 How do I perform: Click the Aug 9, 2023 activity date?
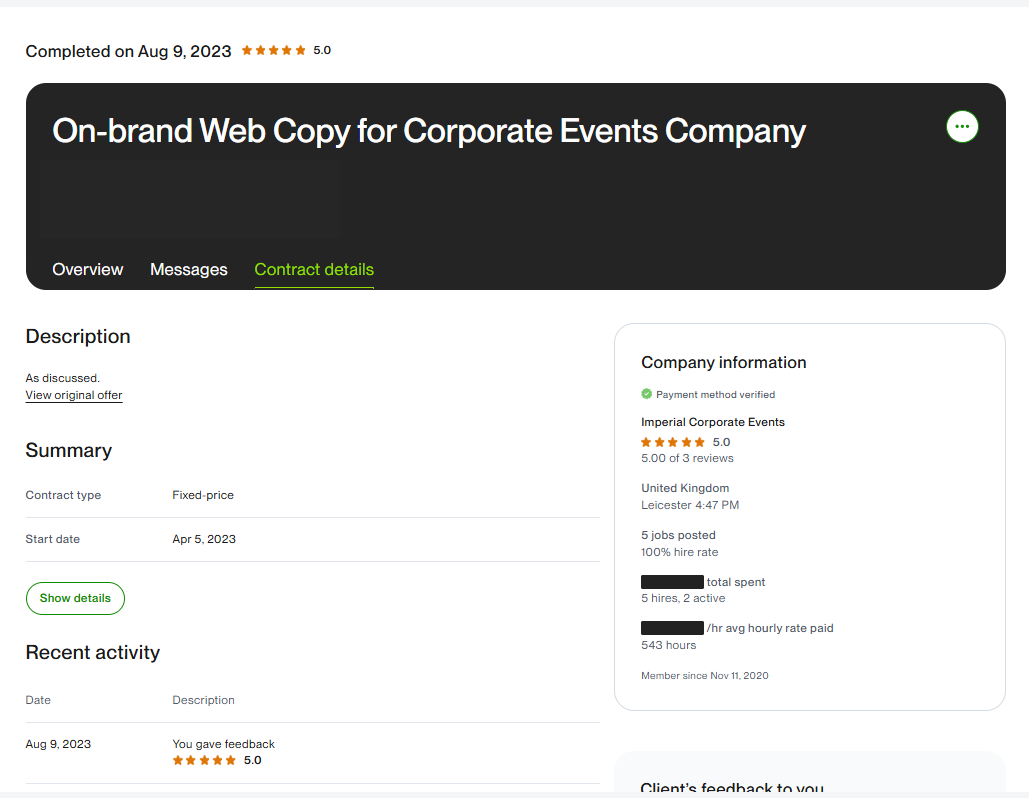tap(58, 744)
